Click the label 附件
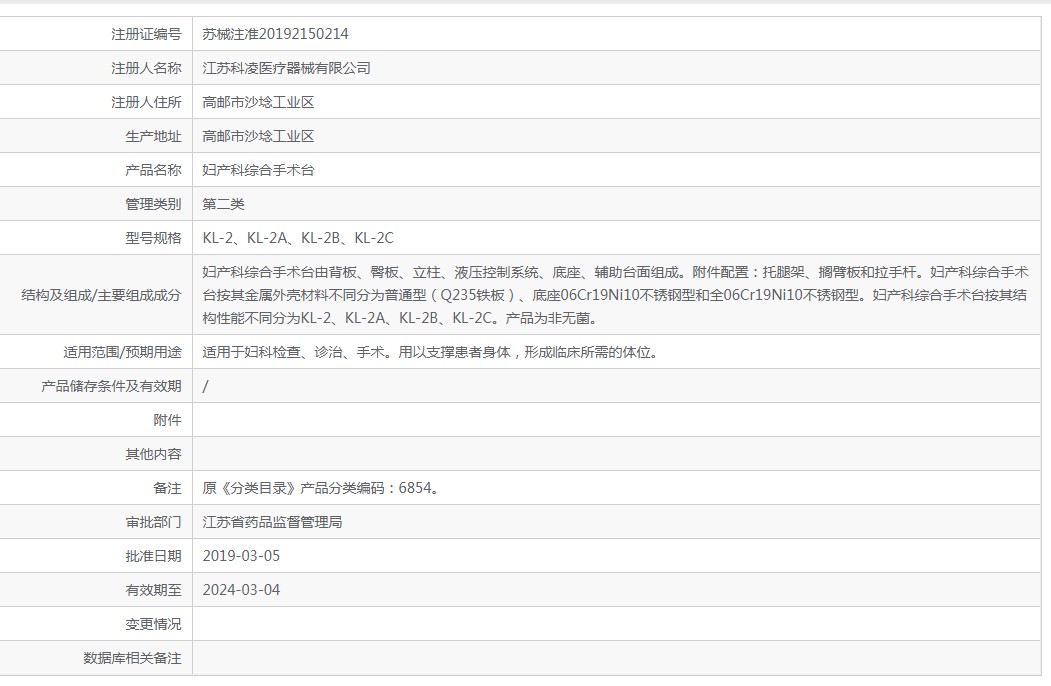The image size is (1051, 686). click(168, 420)
